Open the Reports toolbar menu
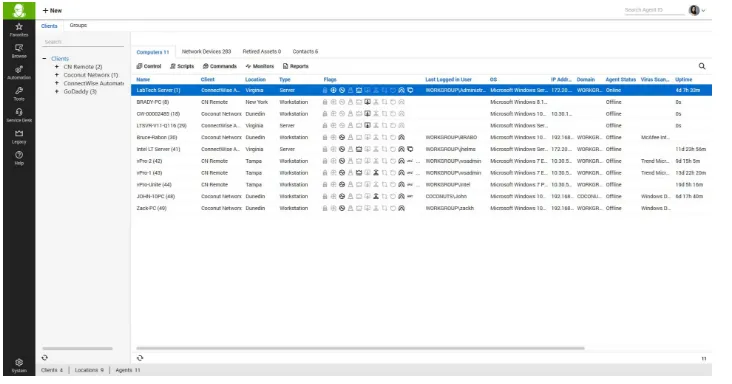Screen dimensions: 732x384 [296, 66]
